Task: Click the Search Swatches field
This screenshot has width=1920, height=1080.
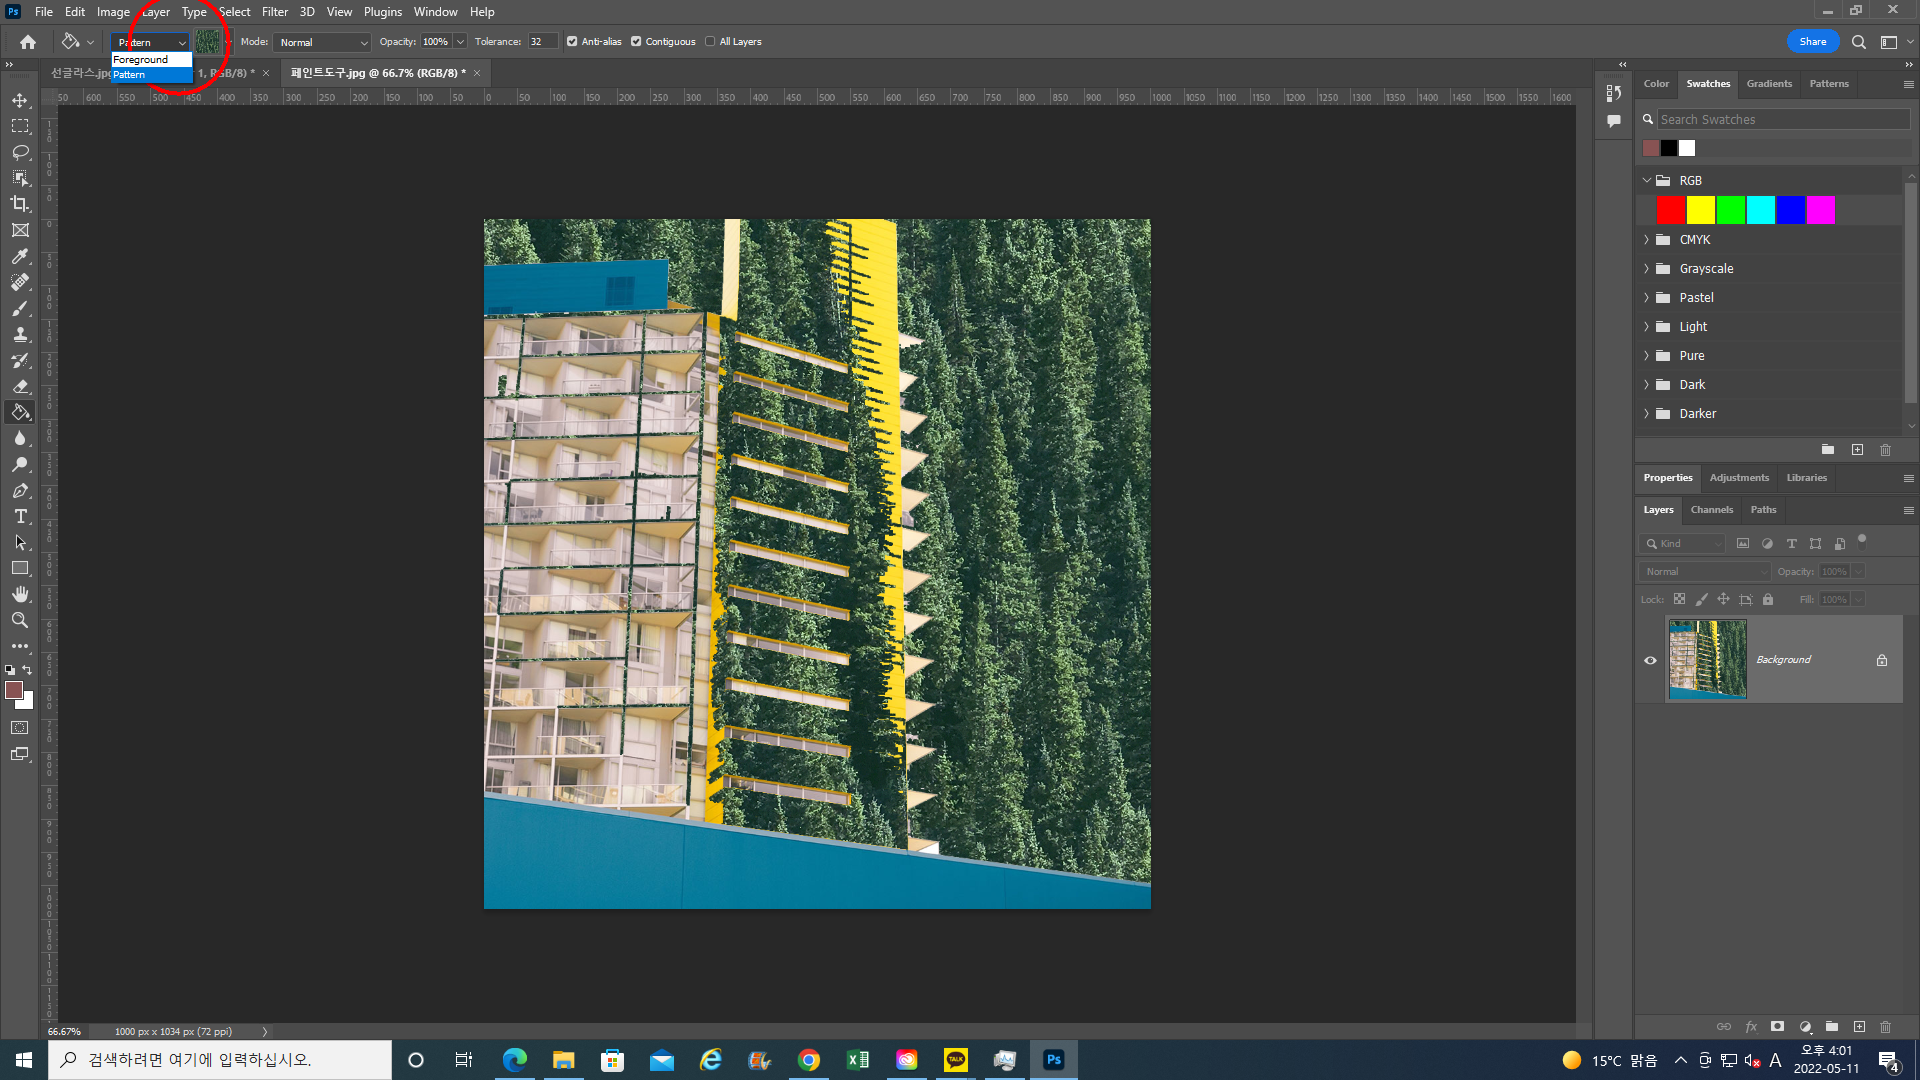Action: pos(1783,119)
